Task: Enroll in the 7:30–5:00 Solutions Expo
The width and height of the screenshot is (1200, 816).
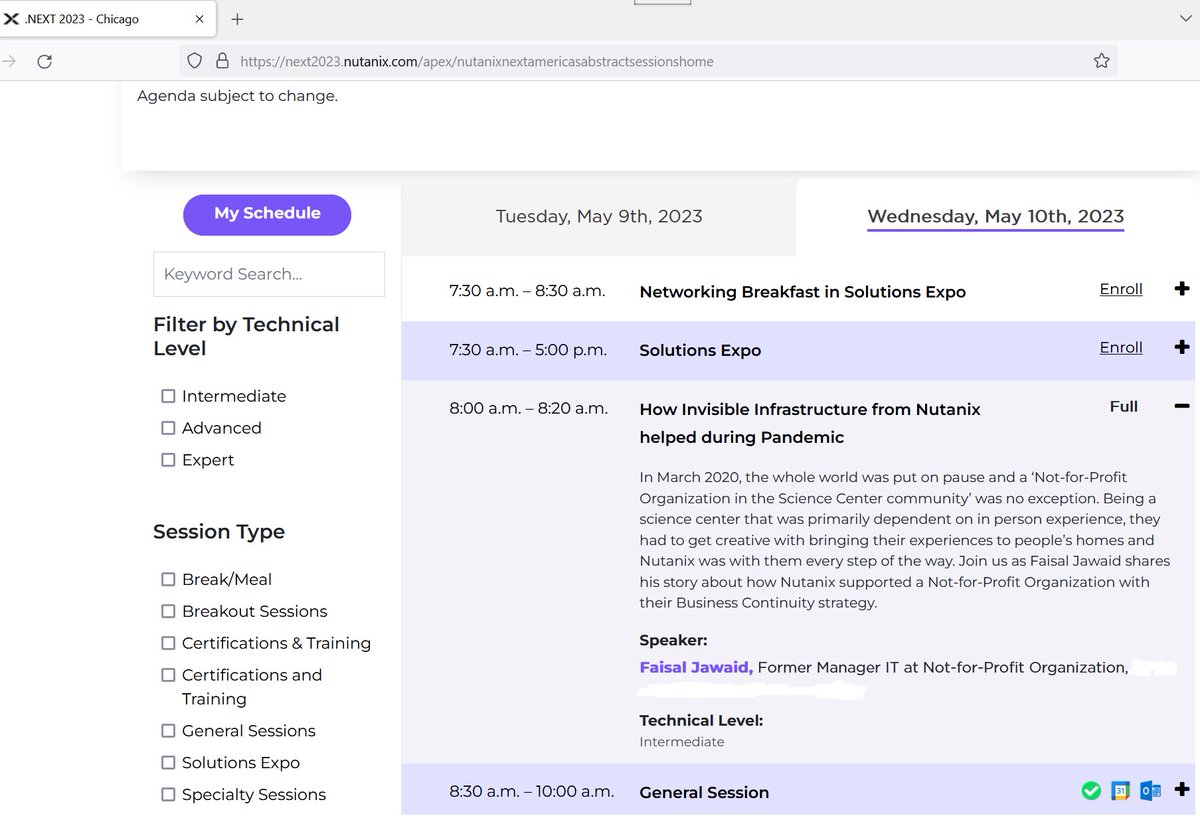Action: coord(1121,347)
